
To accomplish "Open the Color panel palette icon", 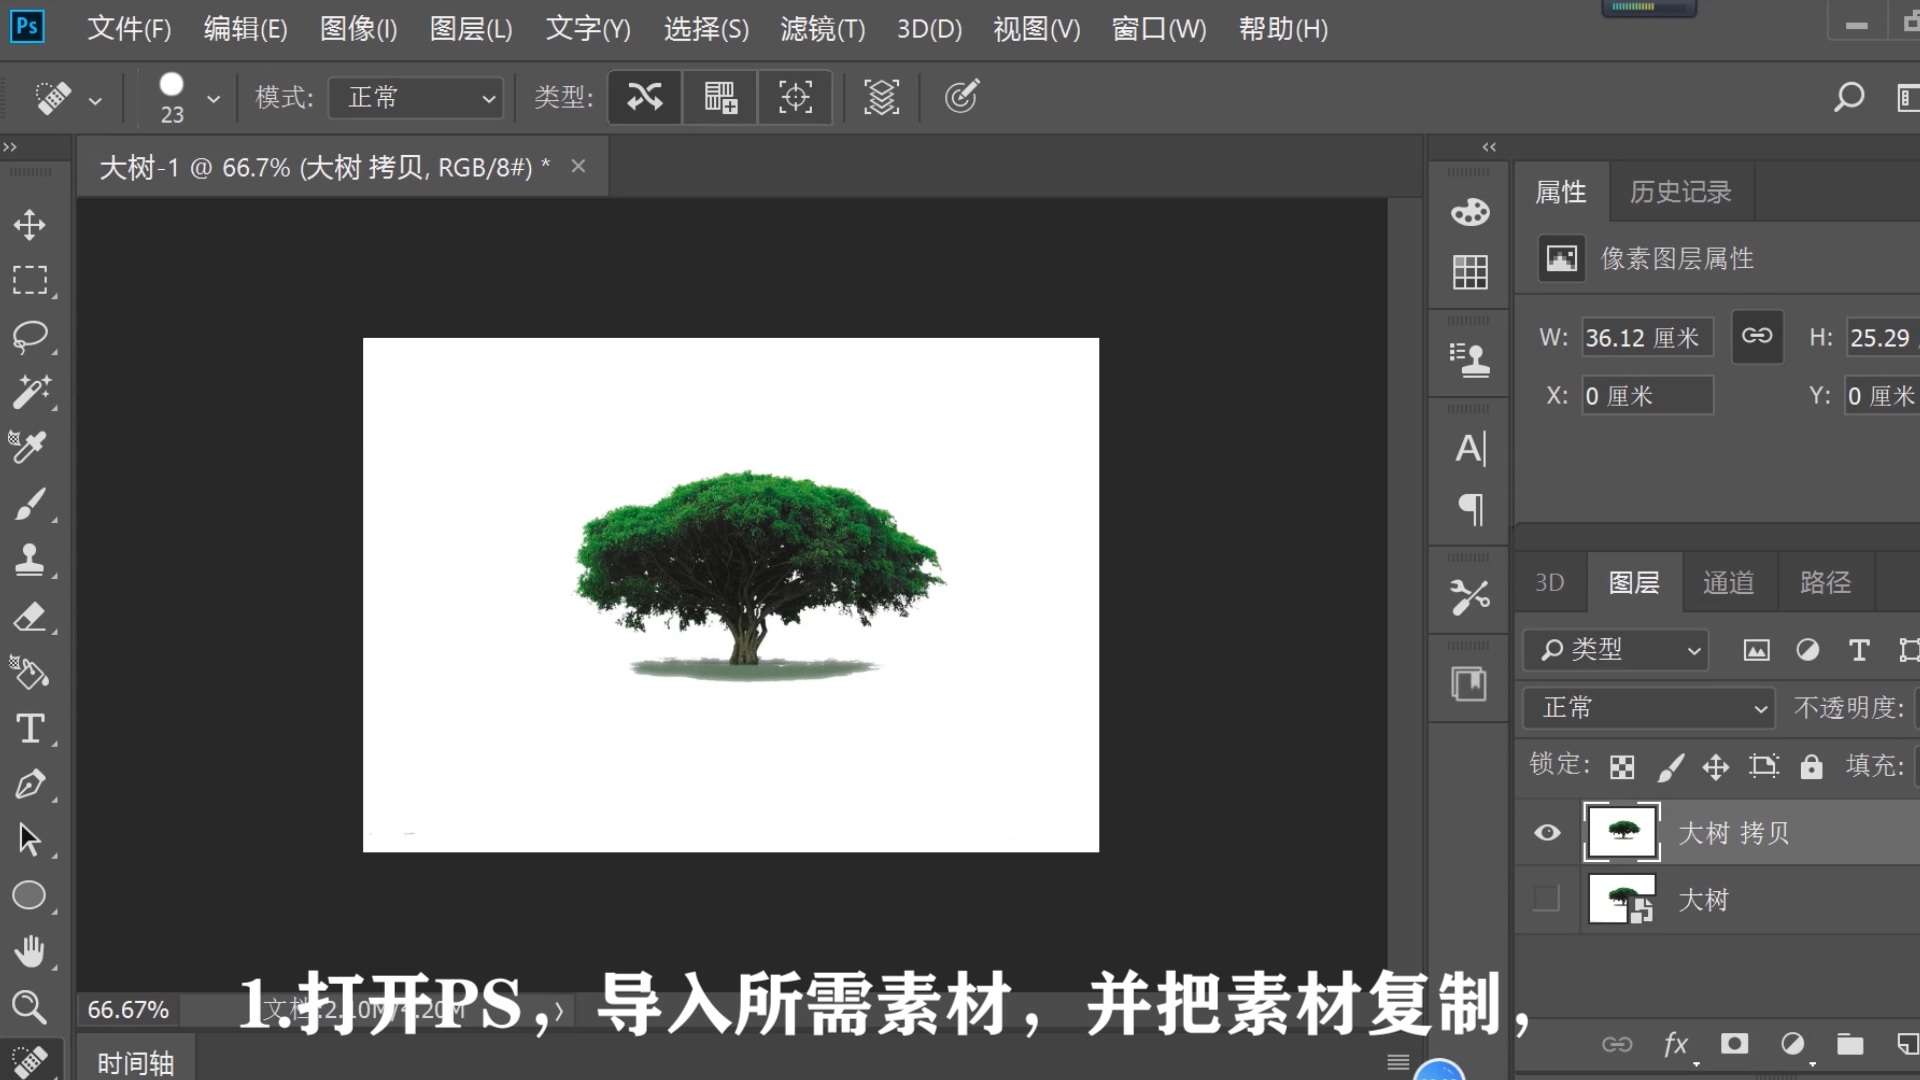I will click(x=1469, y=212).
